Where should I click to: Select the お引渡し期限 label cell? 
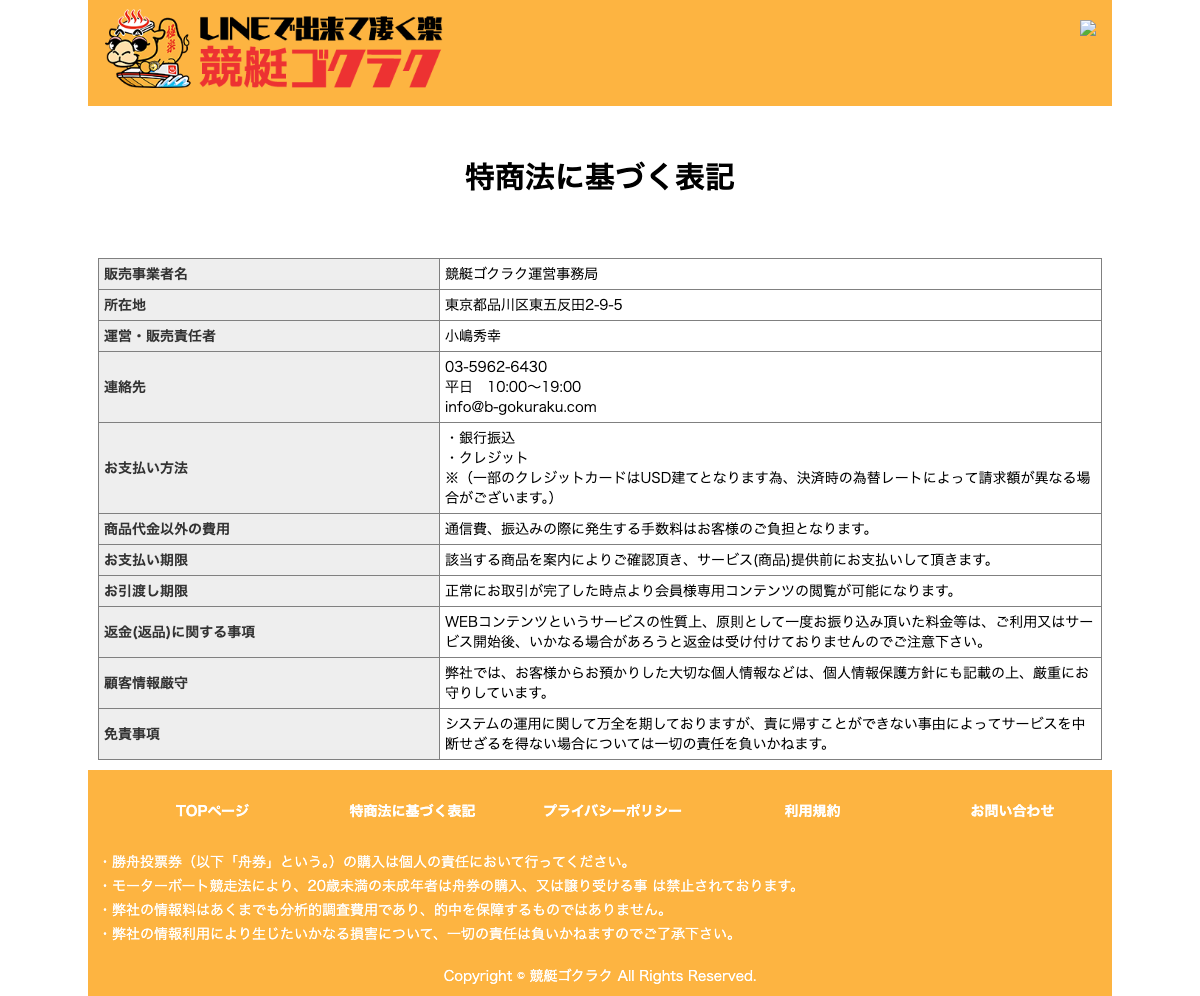pyautogui.click(x=269, y=591)
